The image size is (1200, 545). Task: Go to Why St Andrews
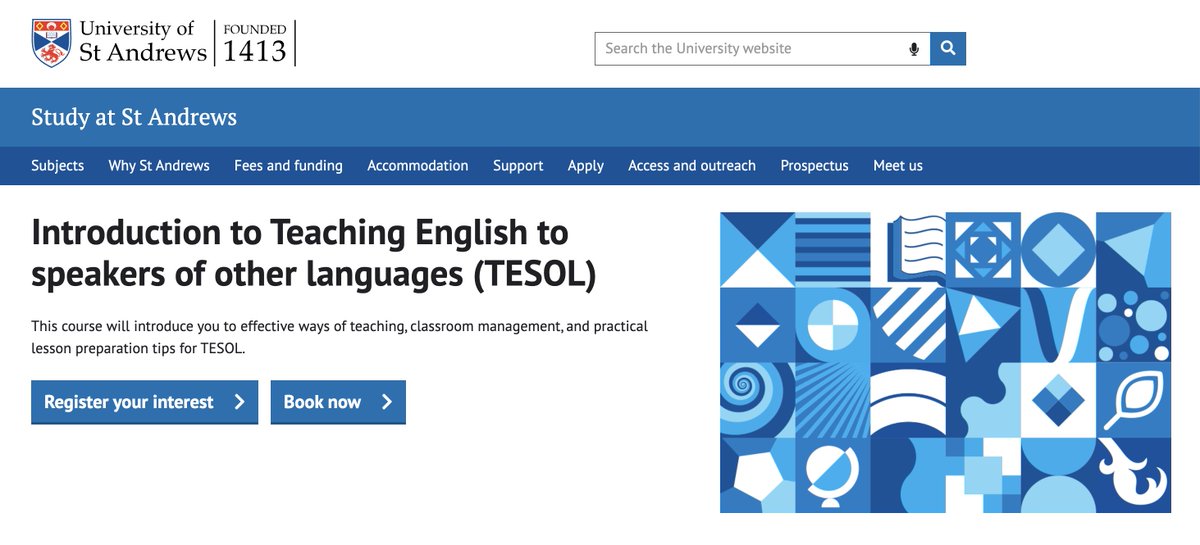[x=159, y=166]
